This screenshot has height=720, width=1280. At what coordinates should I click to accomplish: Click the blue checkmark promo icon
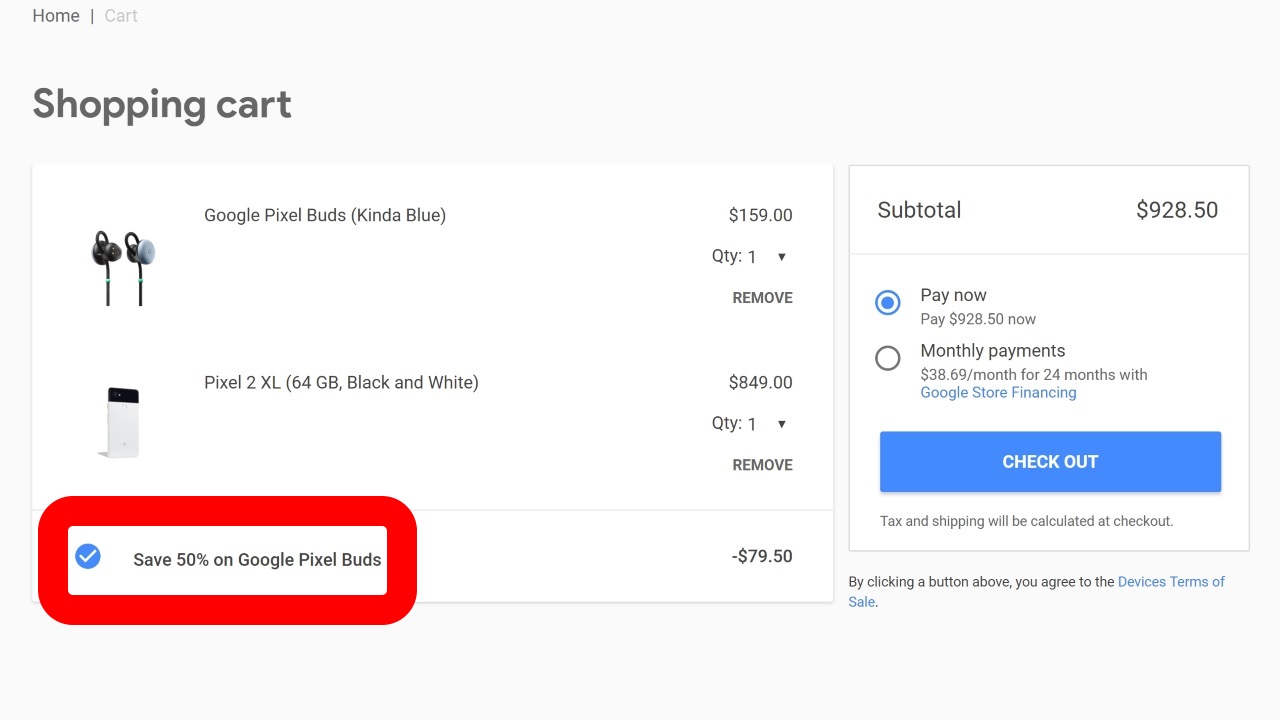pos(88,556)
